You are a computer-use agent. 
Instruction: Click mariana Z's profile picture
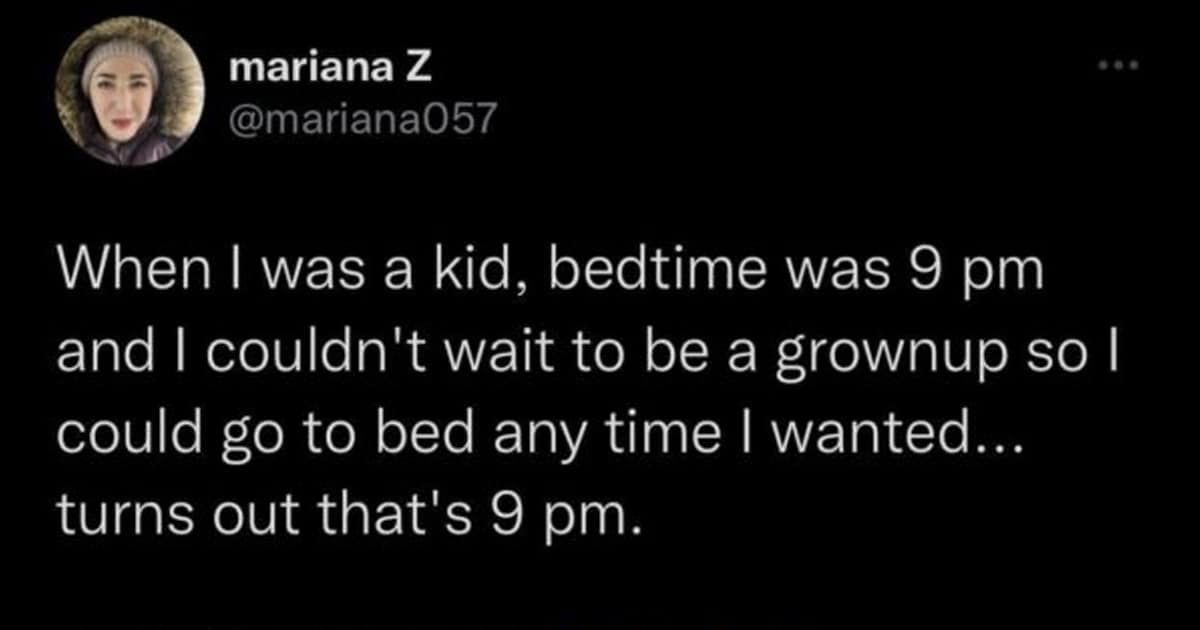pyautogui.click(x=130, y=92)
